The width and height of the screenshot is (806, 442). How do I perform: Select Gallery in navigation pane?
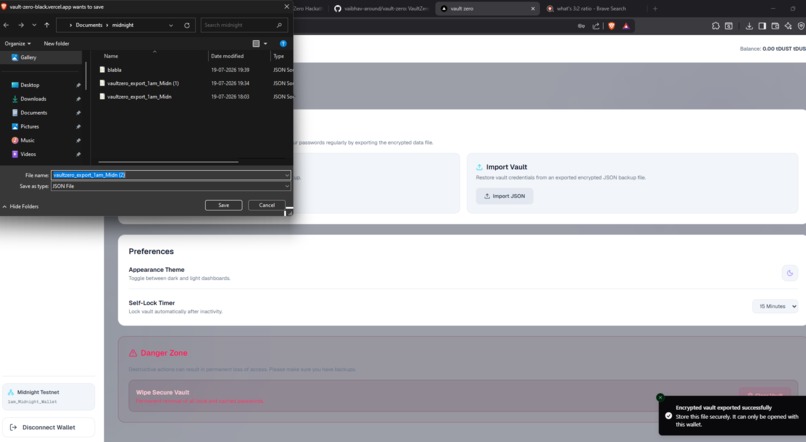point(41,58)
